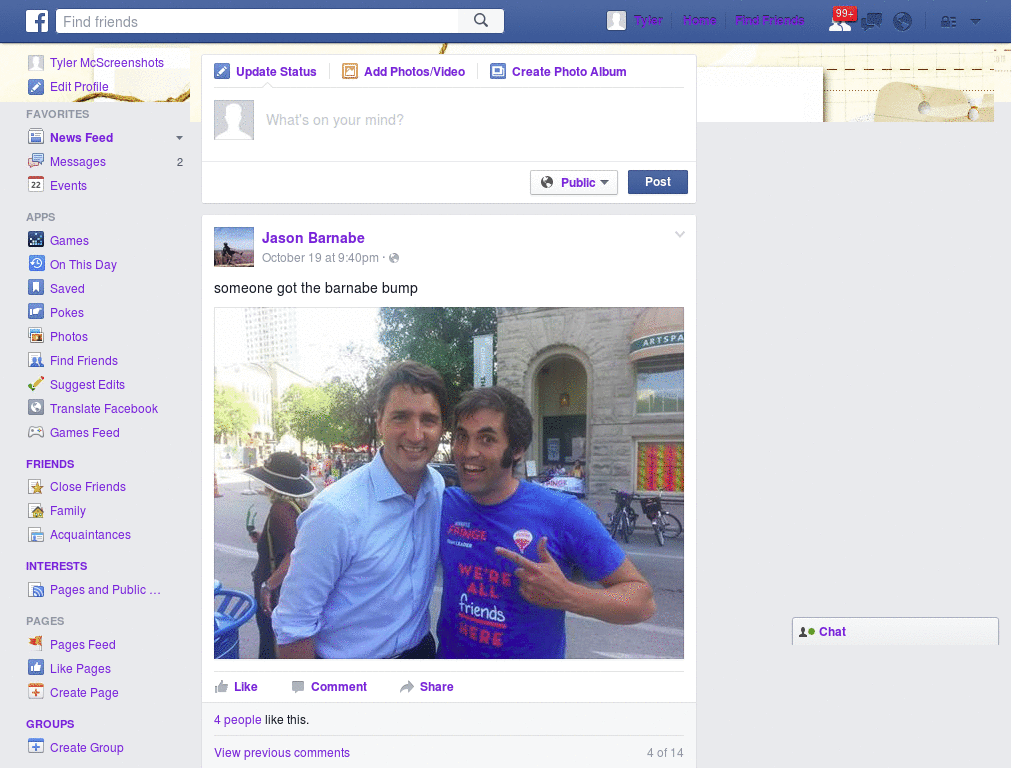Open Messages icon in sidebar
1024x768 pixels.
[36, 161]
